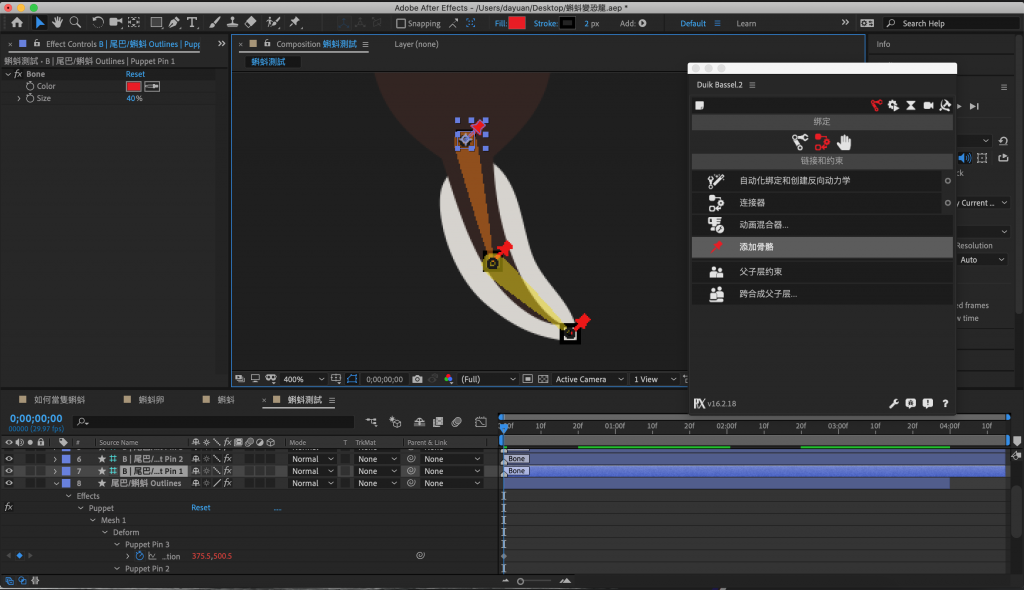
Task: Open Duik rigging panel icon
Action: [876, 105]
